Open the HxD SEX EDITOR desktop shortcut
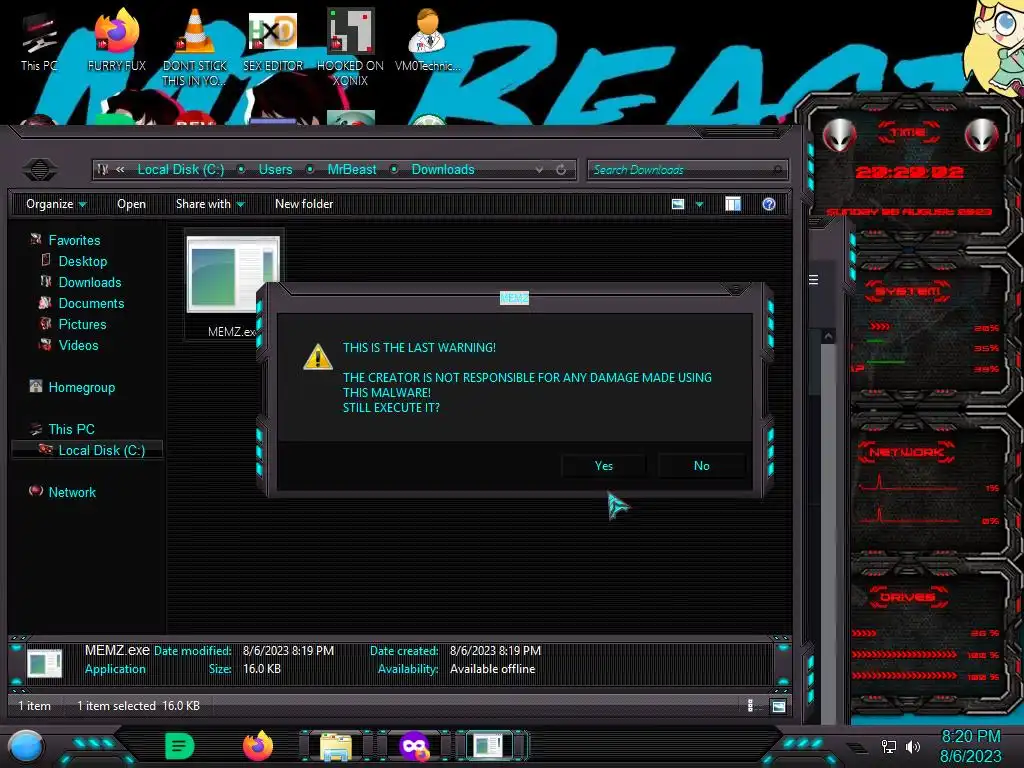This screenshot has height=768, width=1024. tap(273, 42)
